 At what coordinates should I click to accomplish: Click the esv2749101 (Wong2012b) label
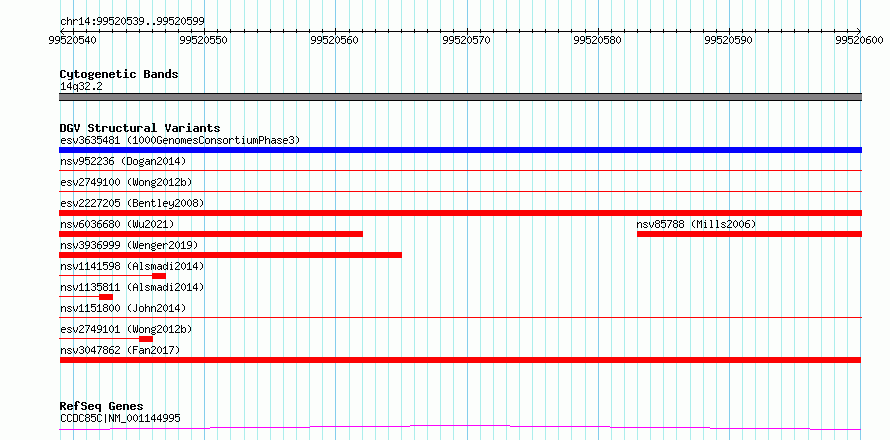pos(126,329)
